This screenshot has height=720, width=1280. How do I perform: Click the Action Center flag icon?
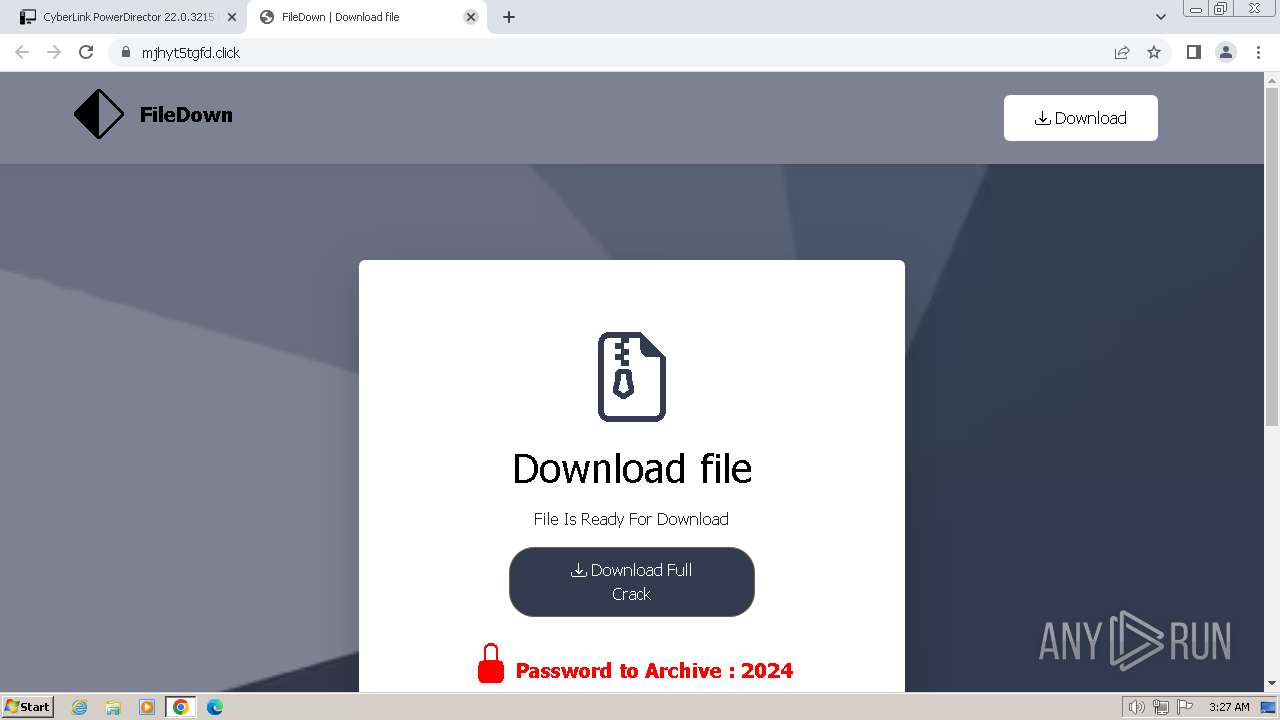(1185, 707)
